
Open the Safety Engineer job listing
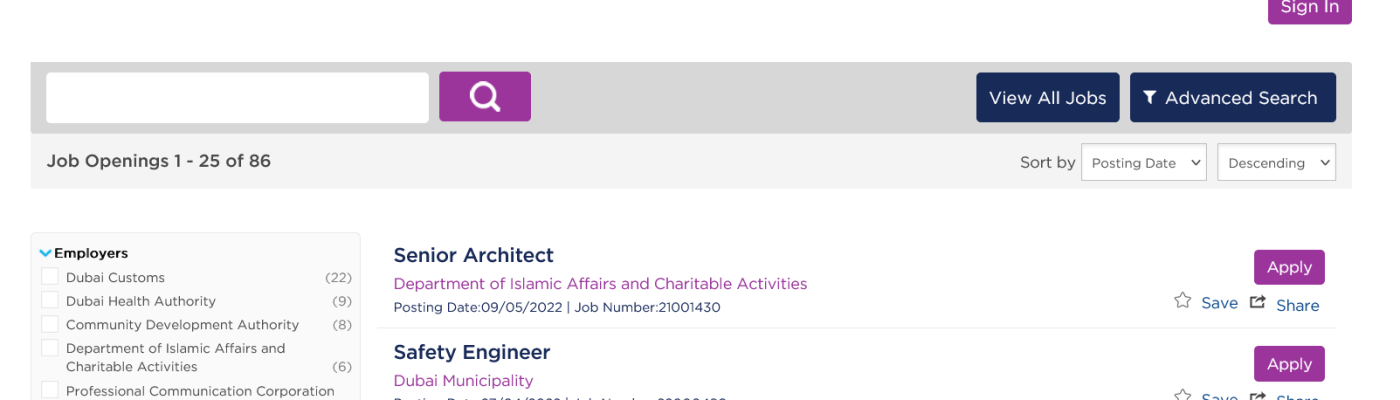pos(472,352)
